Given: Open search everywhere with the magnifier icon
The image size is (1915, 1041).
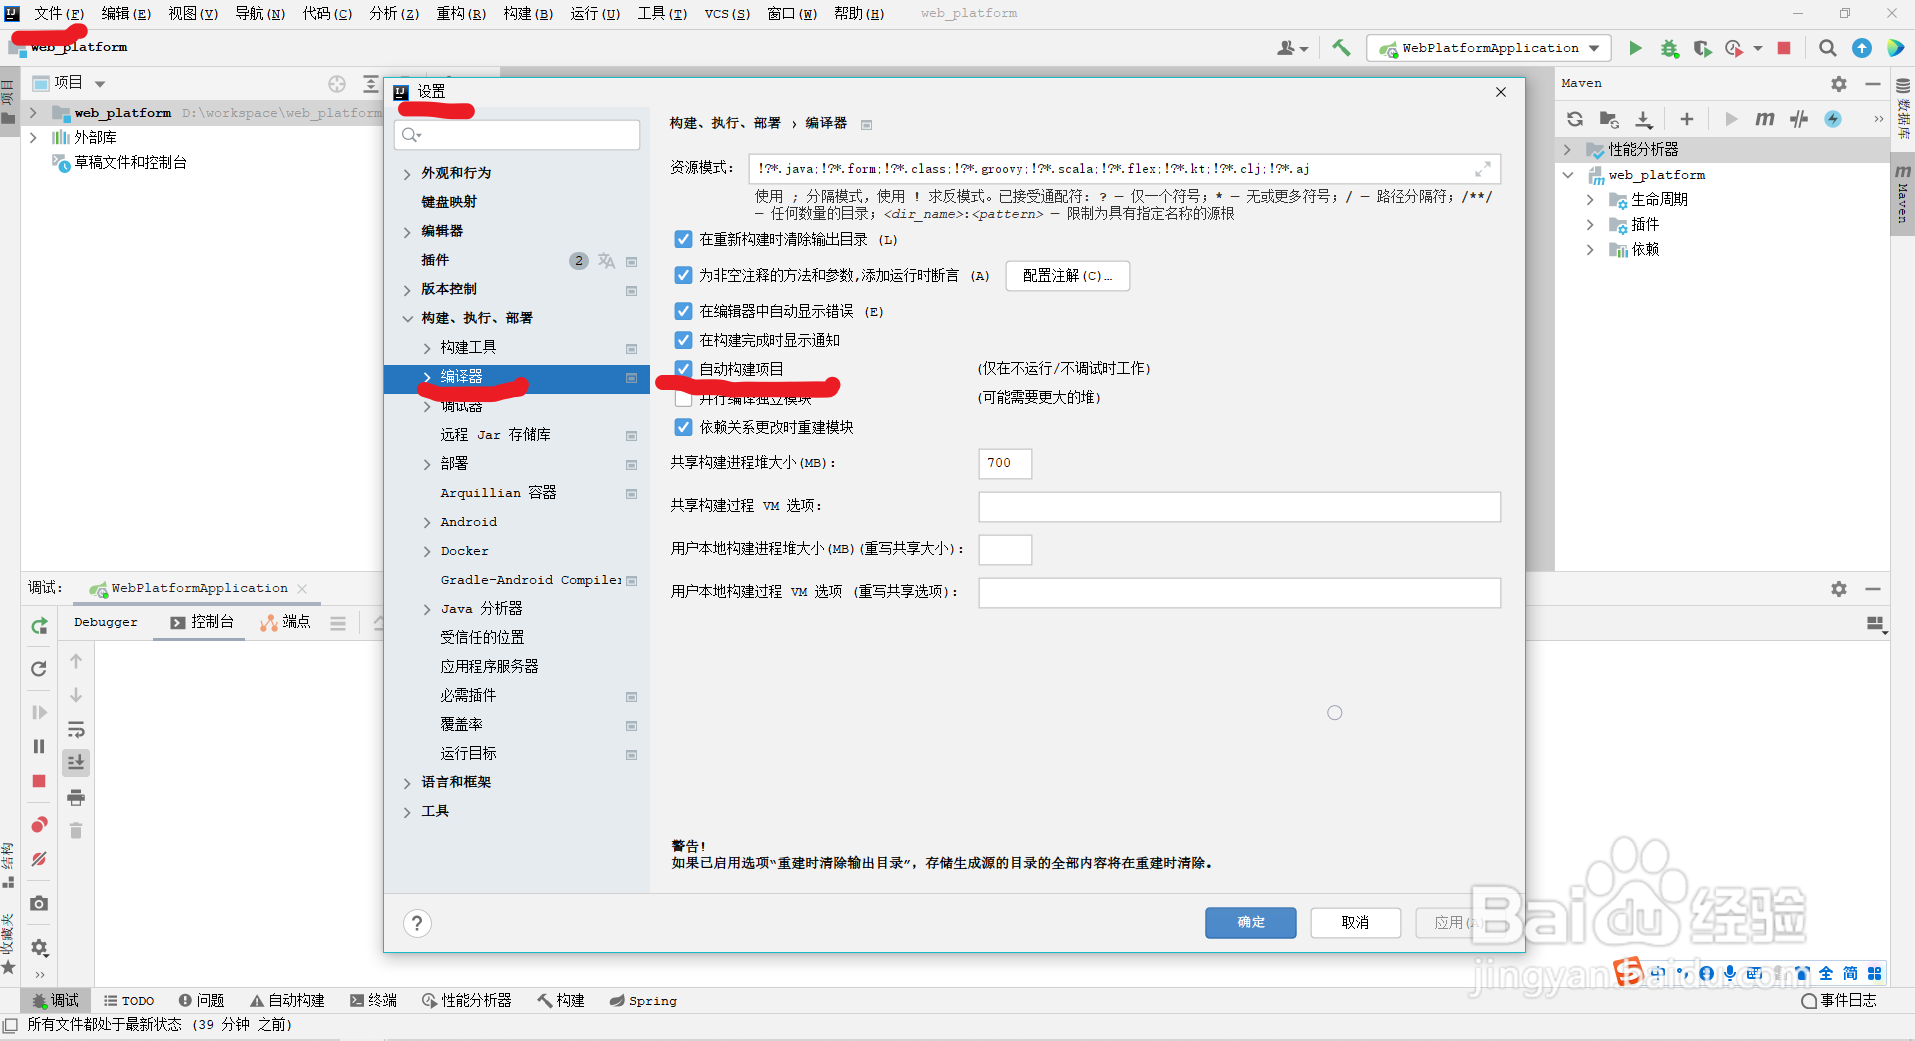Looking at the screenshot, I should tap(1826, 47).
